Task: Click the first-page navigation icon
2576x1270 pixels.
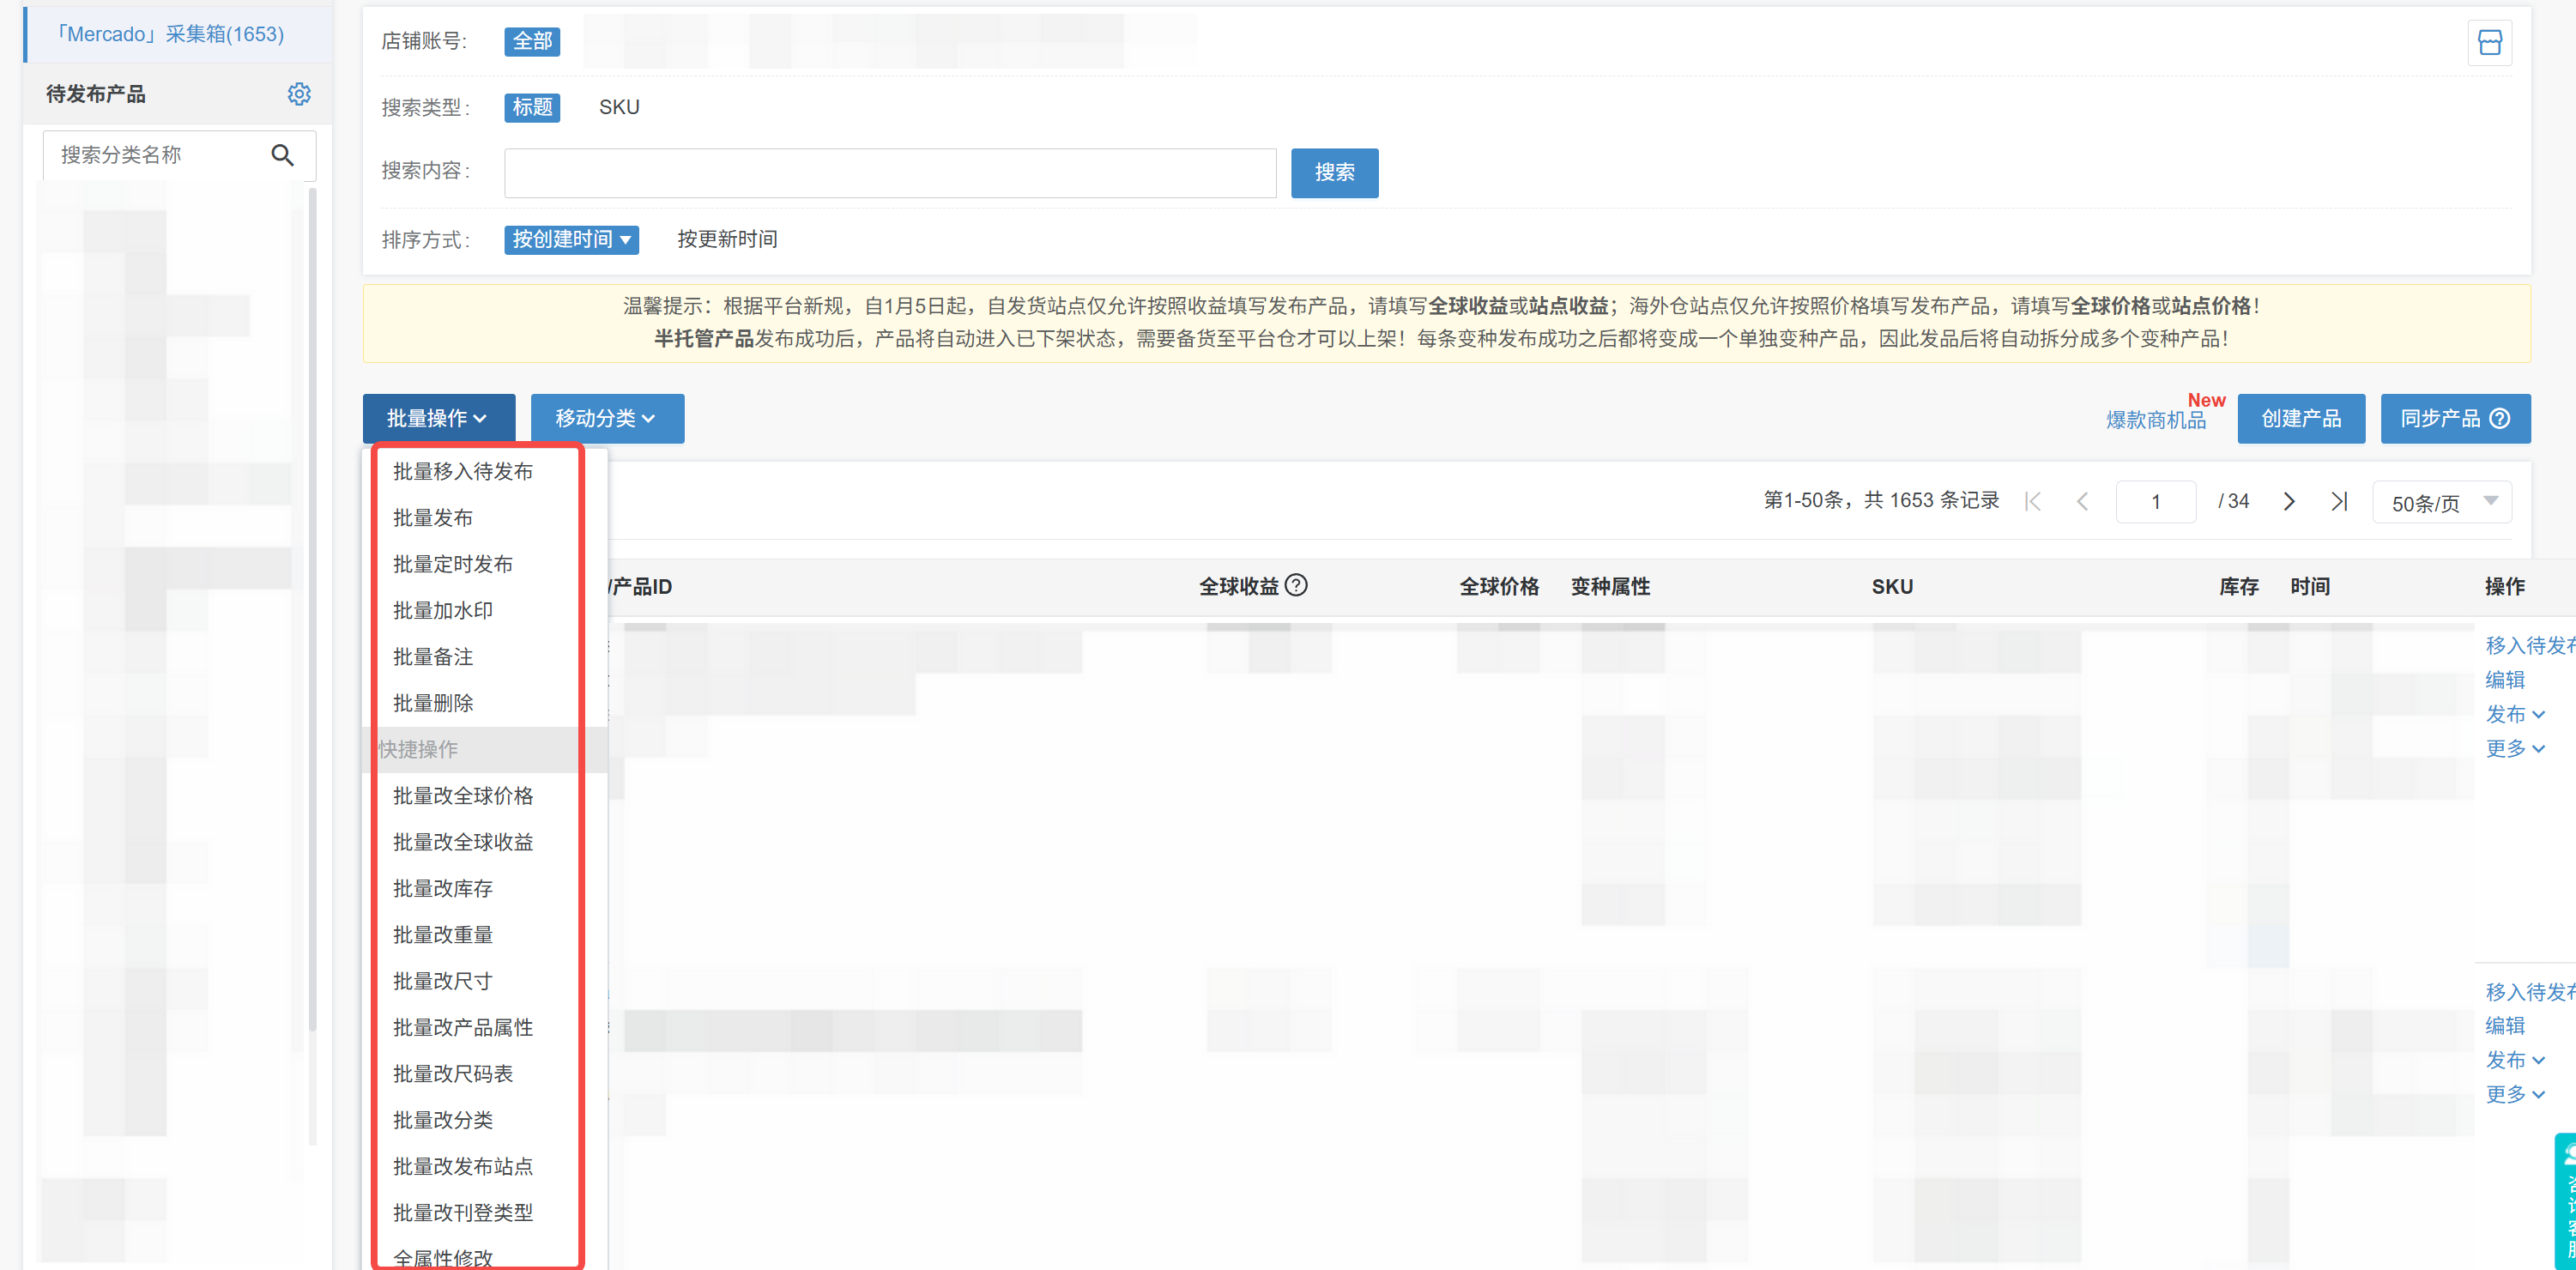Action: (x=2032, y=501)
